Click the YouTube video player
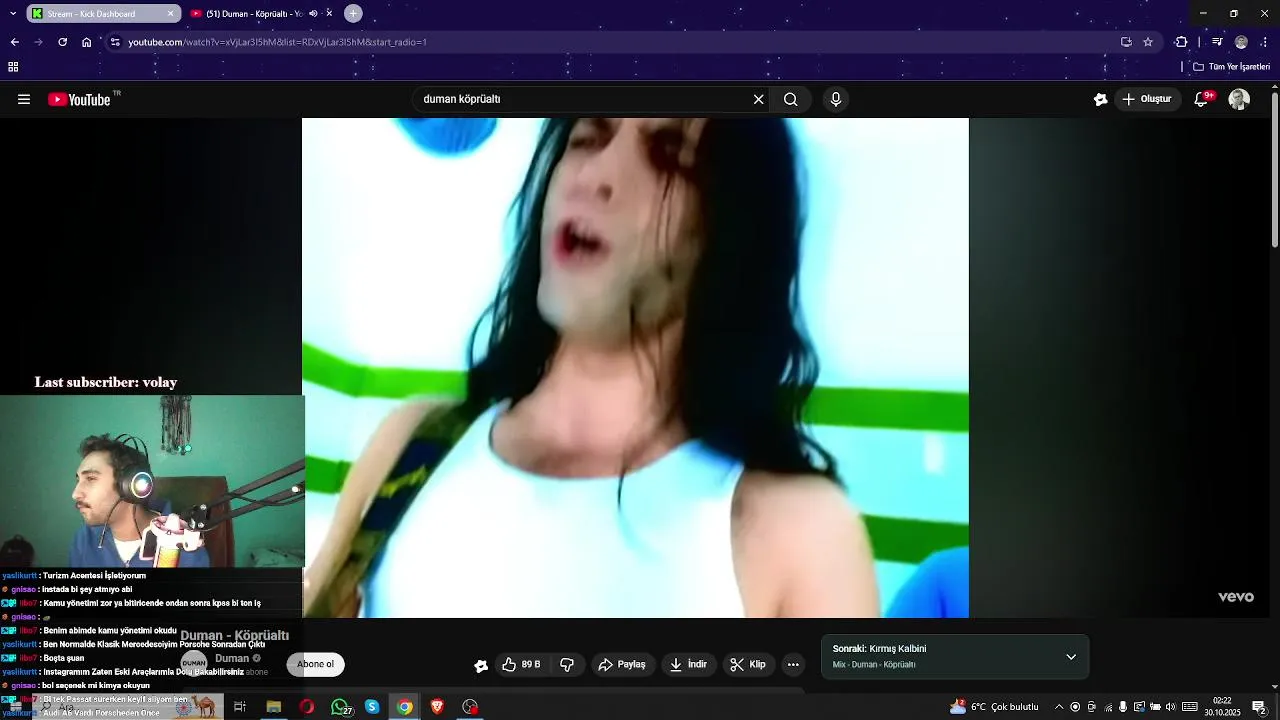1280x720 pixels. click(635, 368)
